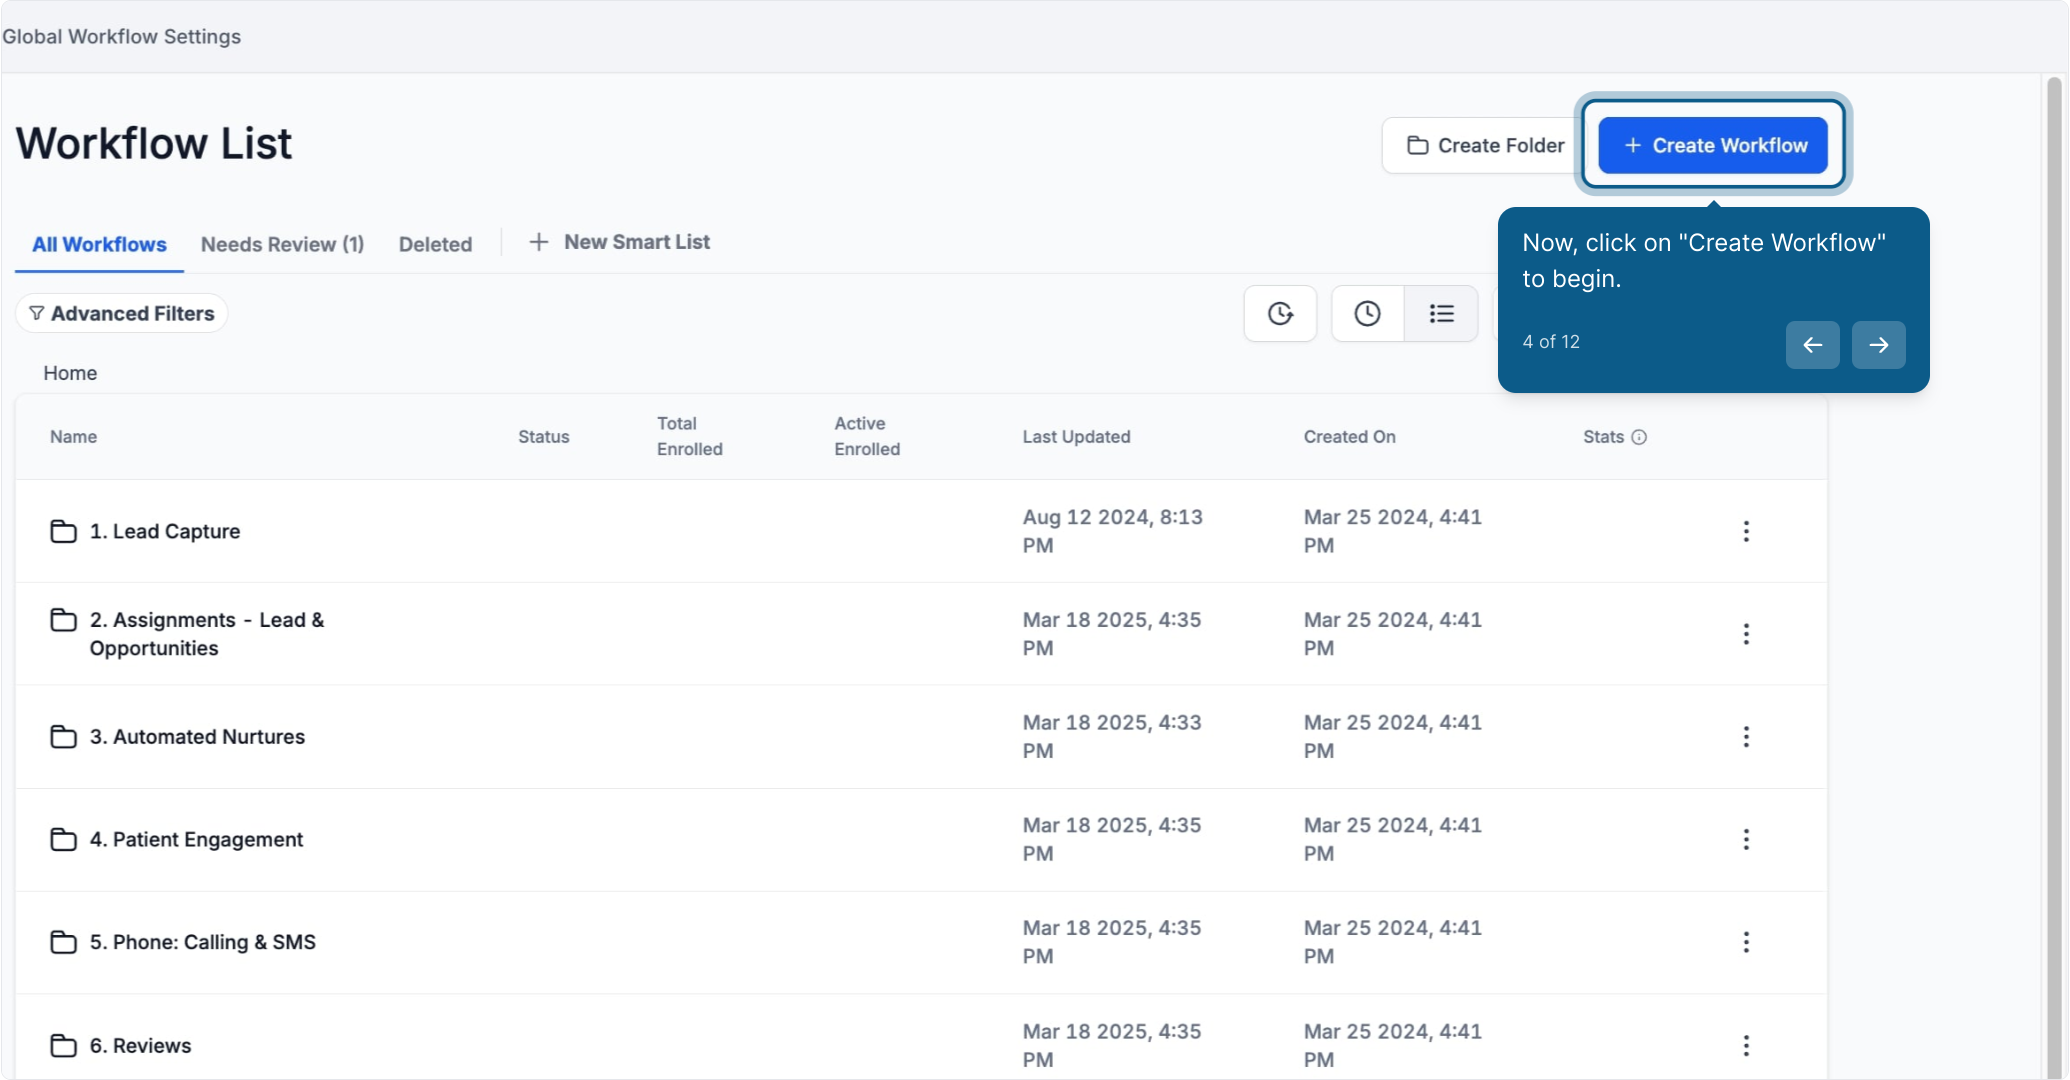
Task: Click the folder icon of 2. Assignments row
Action: 63,620
